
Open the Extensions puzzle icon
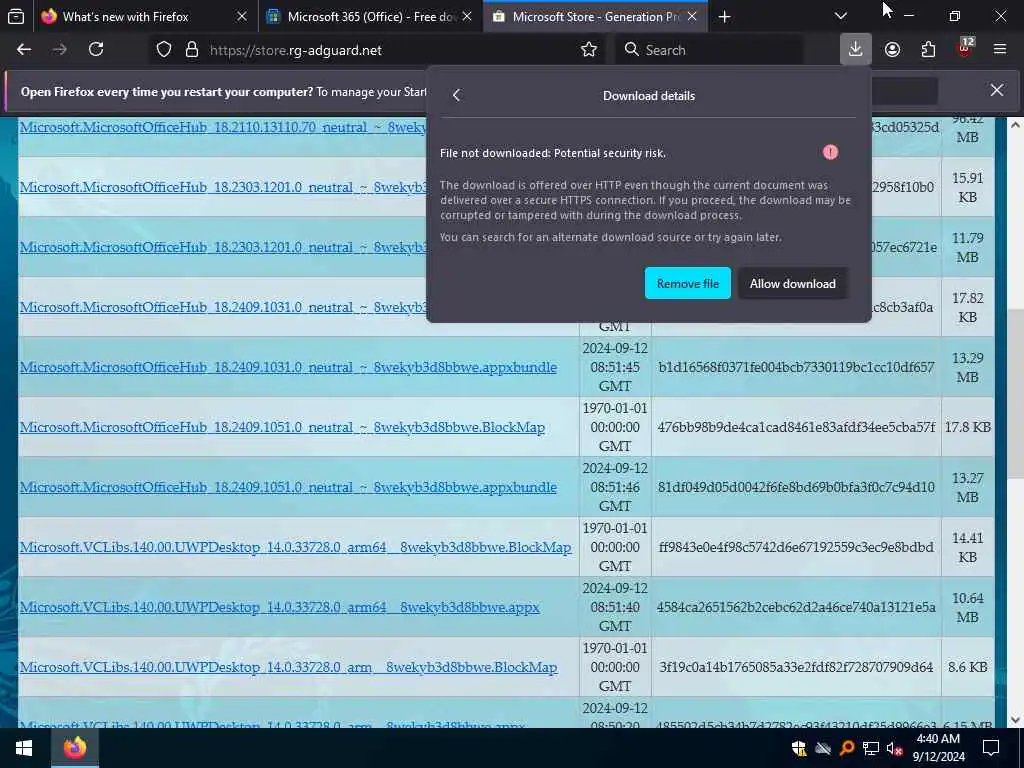click(928, 50)
